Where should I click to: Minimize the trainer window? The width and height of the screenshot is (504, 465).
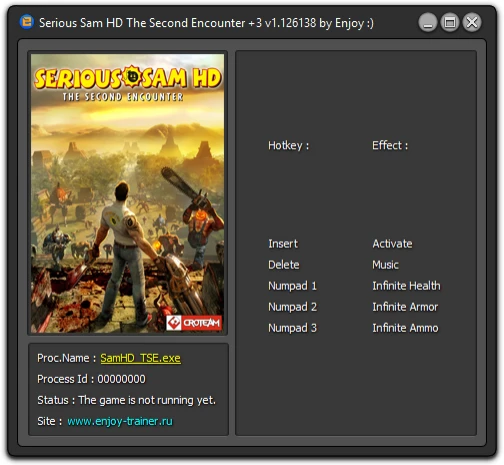pos(428,23)
